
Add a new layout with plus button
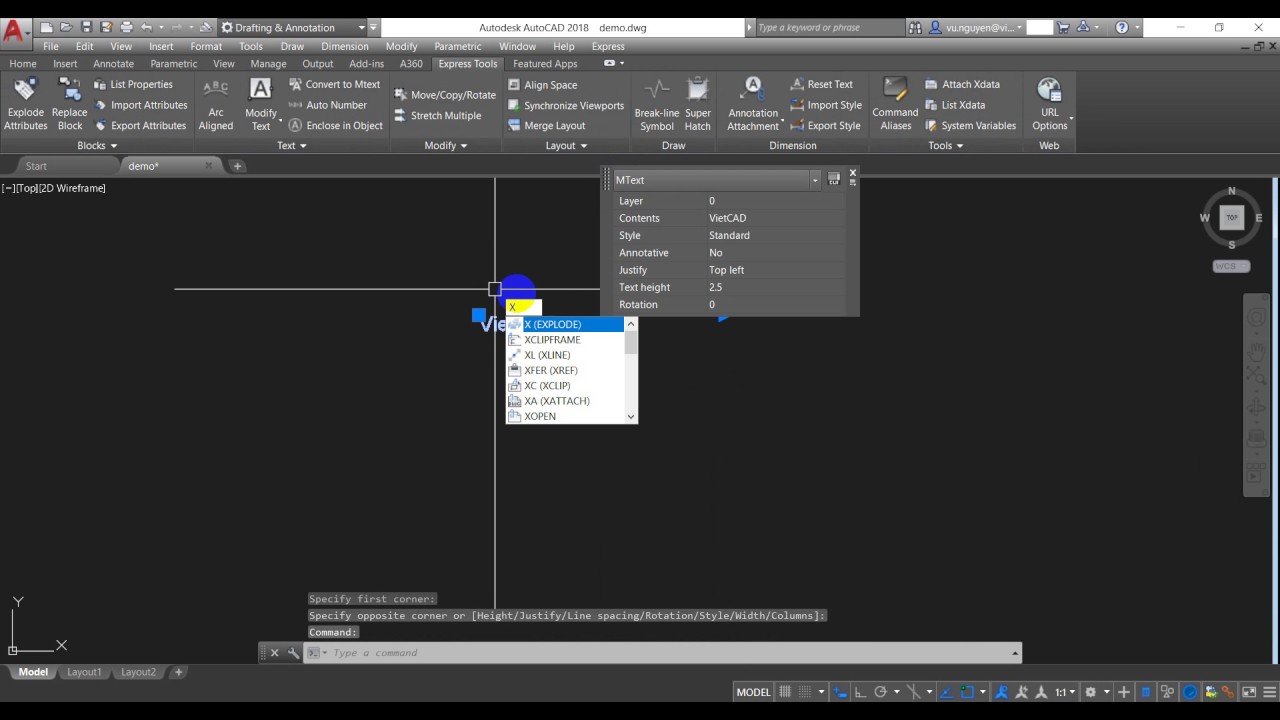[x=179, y=672]
